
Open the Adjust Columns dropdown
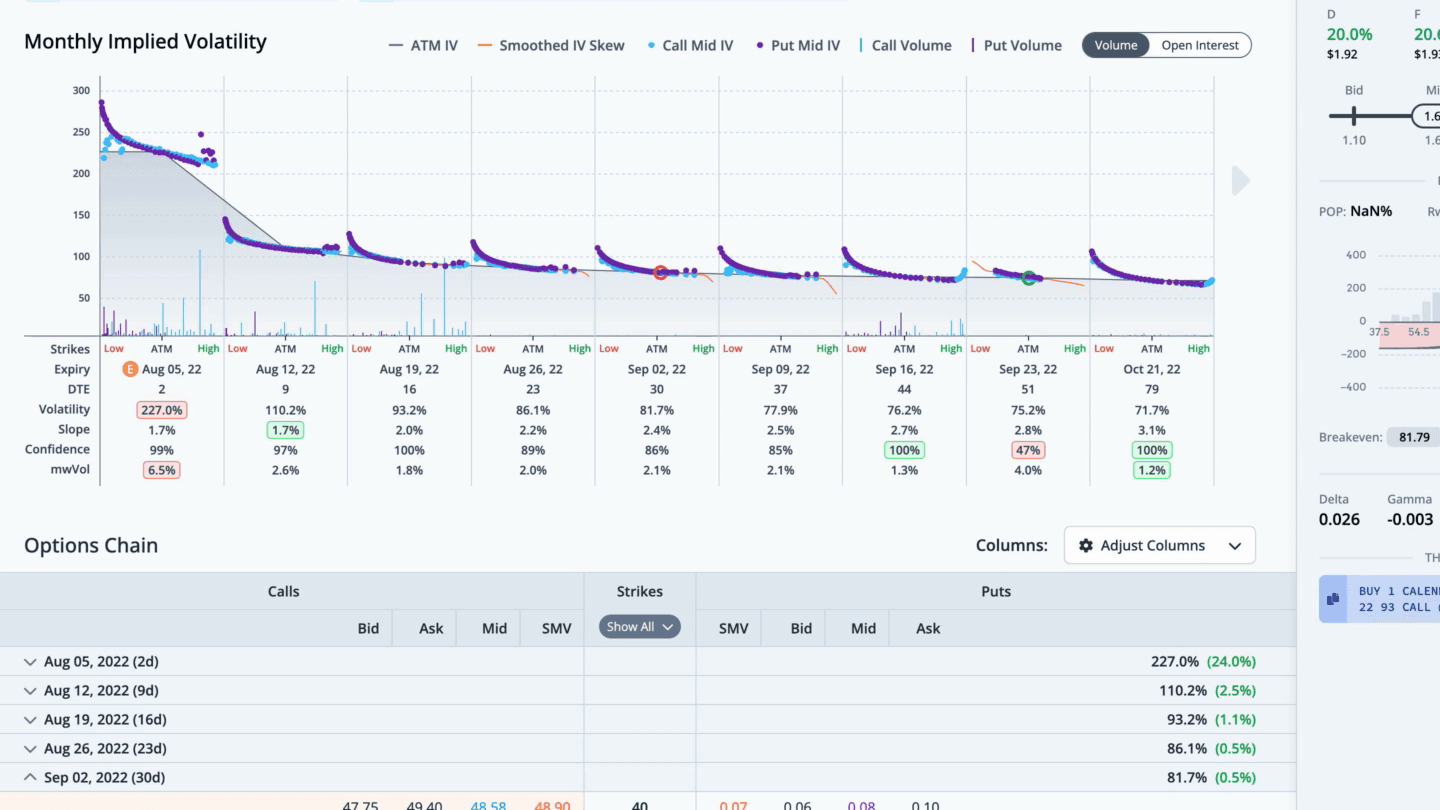[x=1160, y=546]
